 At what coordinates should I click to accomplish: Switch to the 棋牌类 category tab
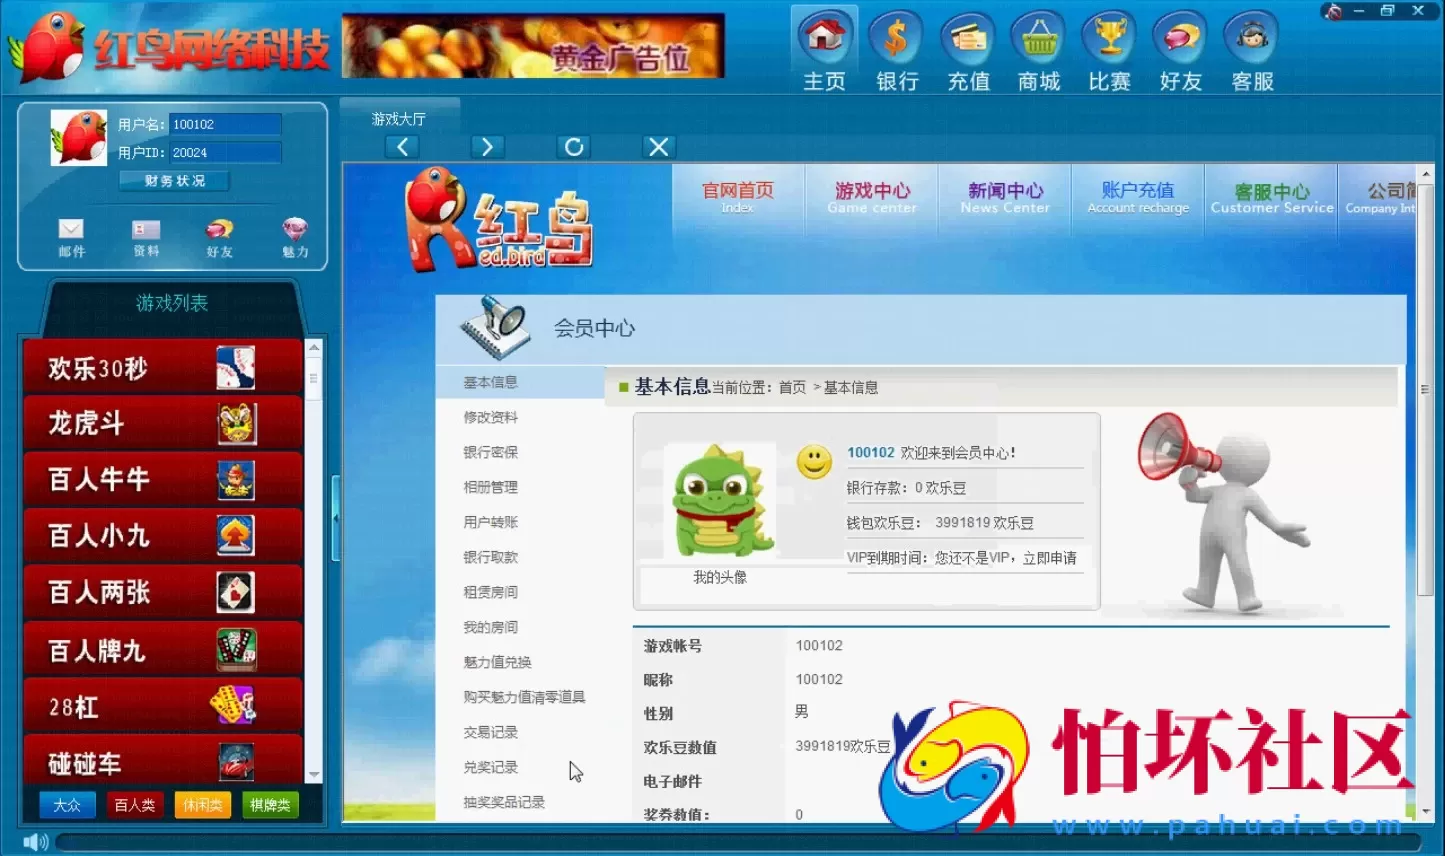coord(269,804)
